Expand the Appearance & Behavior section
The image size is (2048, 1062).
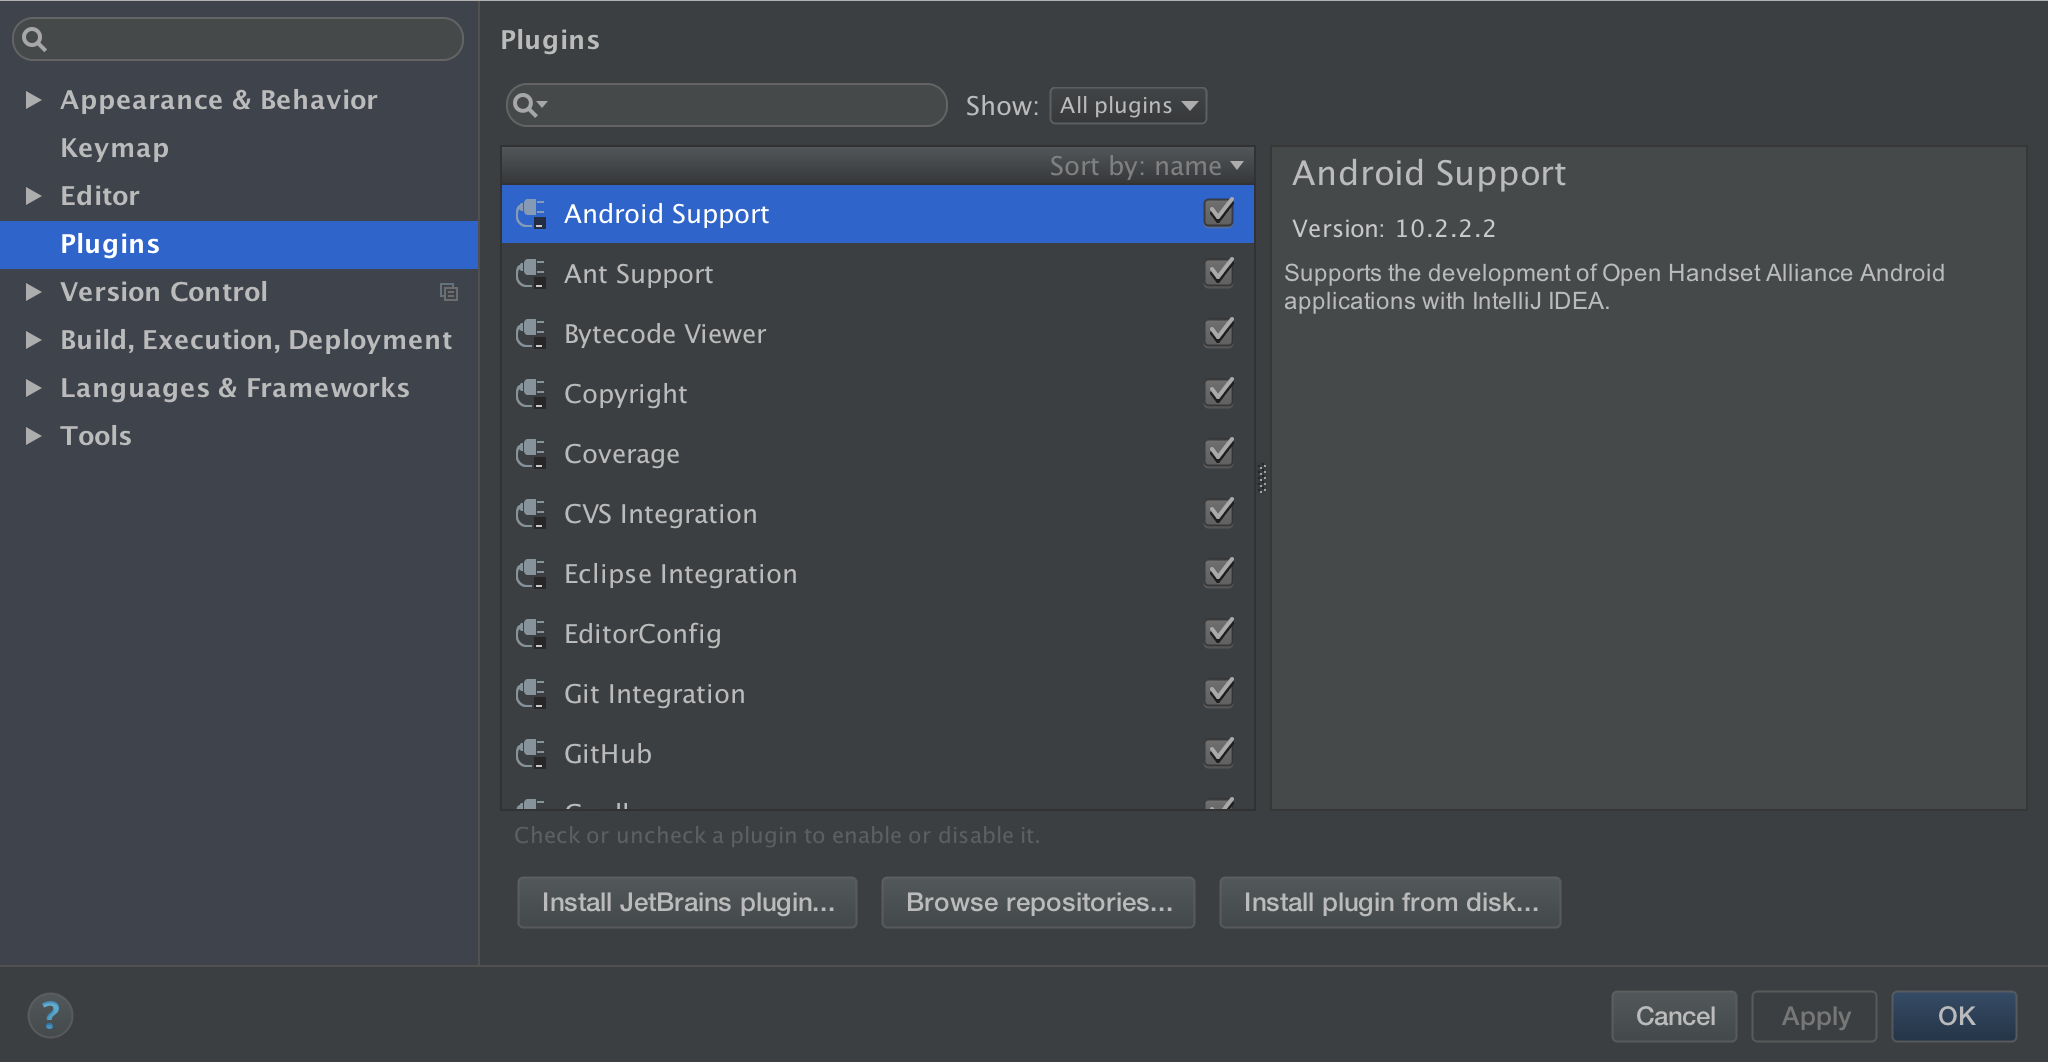[x=34, y=100]
